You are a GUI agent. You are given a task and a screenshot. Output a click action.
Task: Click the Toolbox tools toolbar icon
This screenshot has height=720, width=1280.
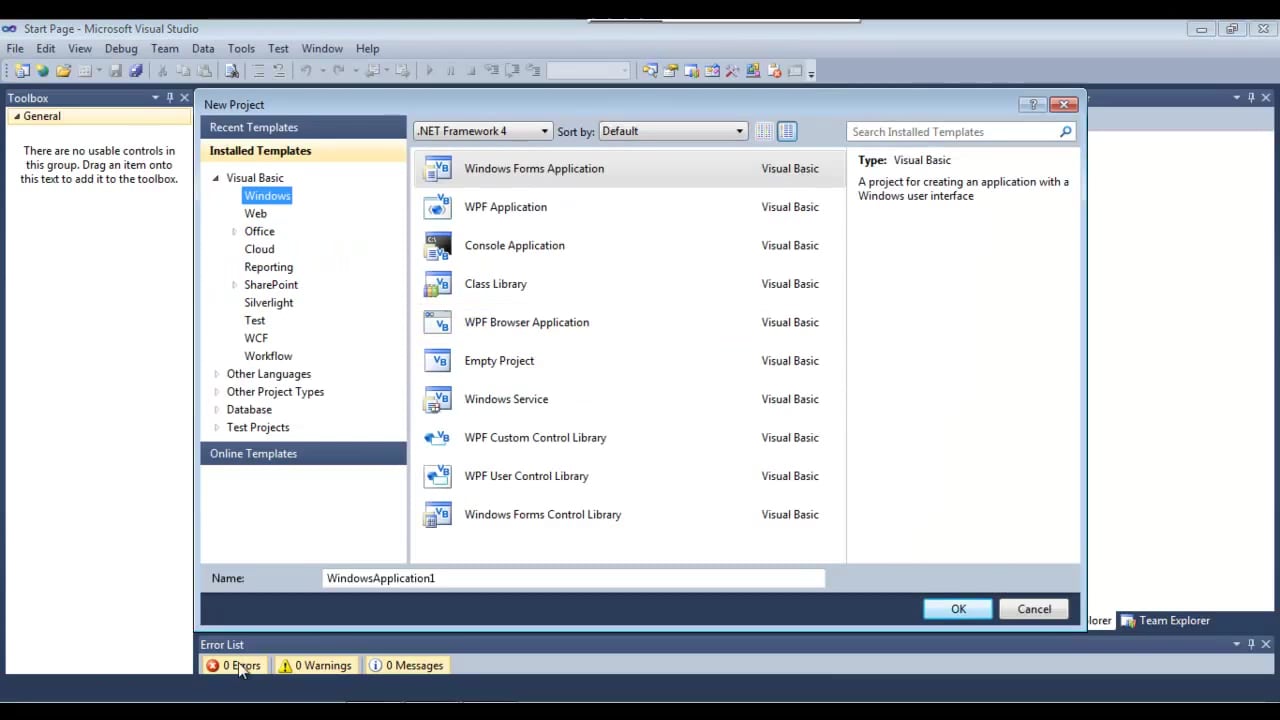(731, 71)
